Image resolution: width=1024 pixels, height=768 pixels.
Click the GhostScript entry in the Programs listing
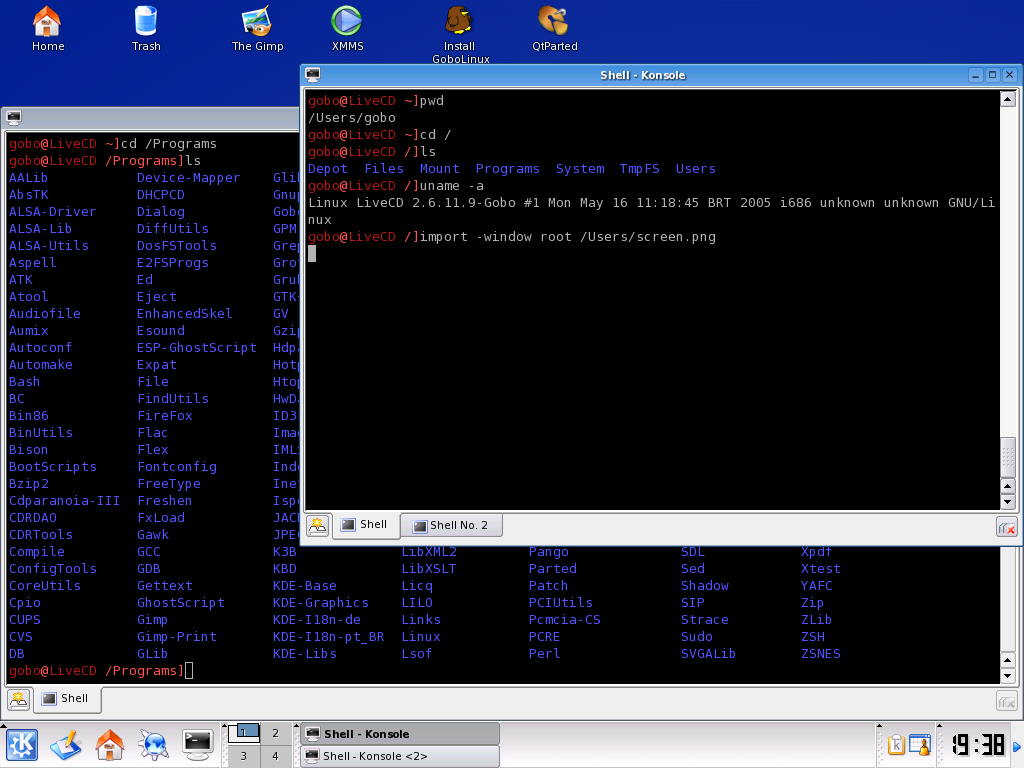click(x=181, y=602)
